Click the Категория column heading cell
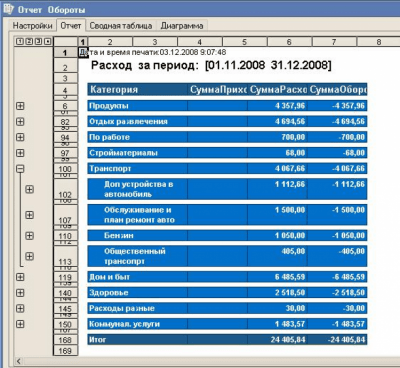Screen dimensions: 400x368 click(x=138, y=89)
